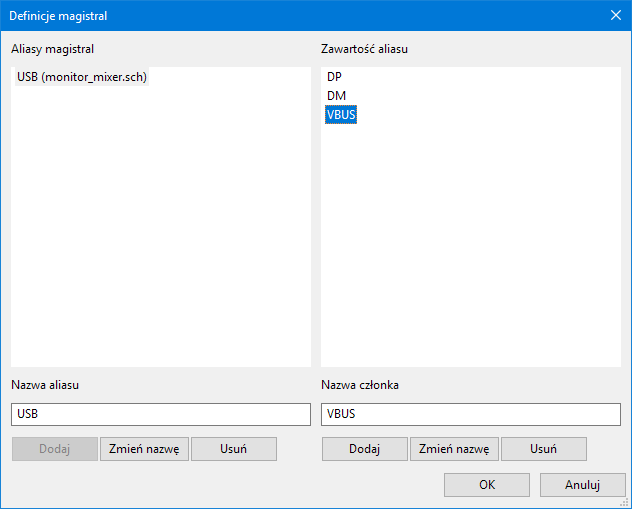Screen dimensions: 632x509
Task: Focus the Nazwa aliasu text field
Action: click(x=161, y=414)
